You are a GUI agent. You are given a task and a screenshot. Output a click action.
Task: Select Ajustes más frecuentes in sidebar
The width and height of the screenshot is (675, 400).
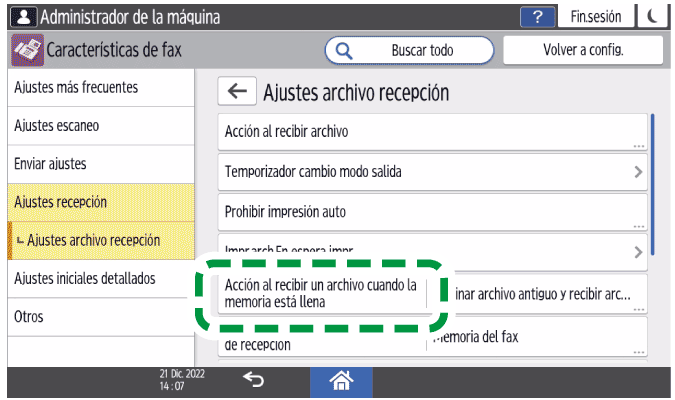(97, 87)
